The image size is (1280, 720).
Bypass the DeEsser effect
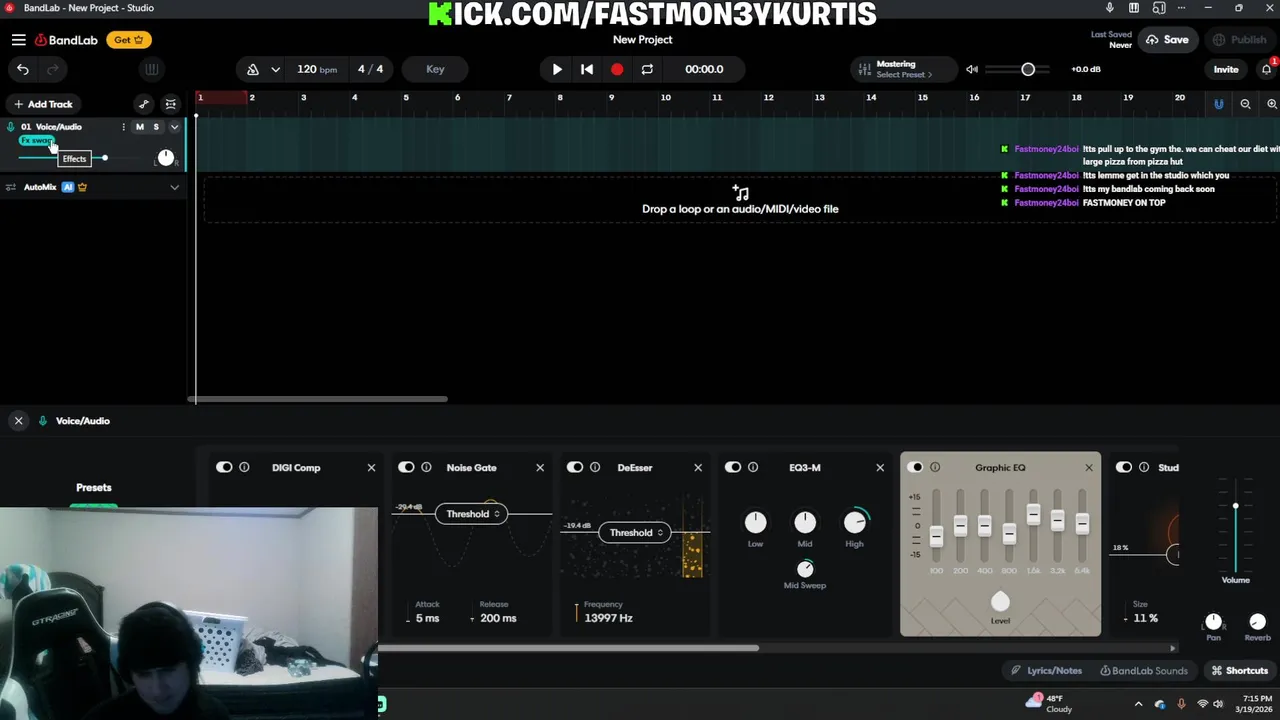pyautogui.click(x=575, y=467)
